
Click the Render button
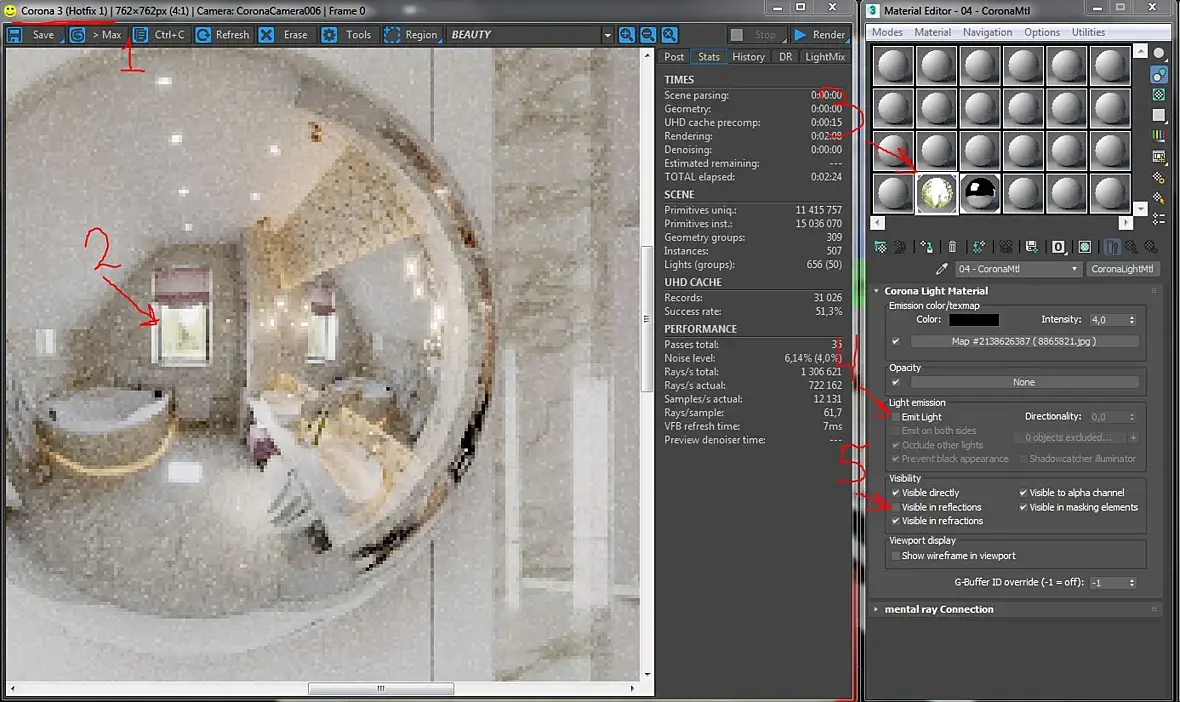coord(819,35)
